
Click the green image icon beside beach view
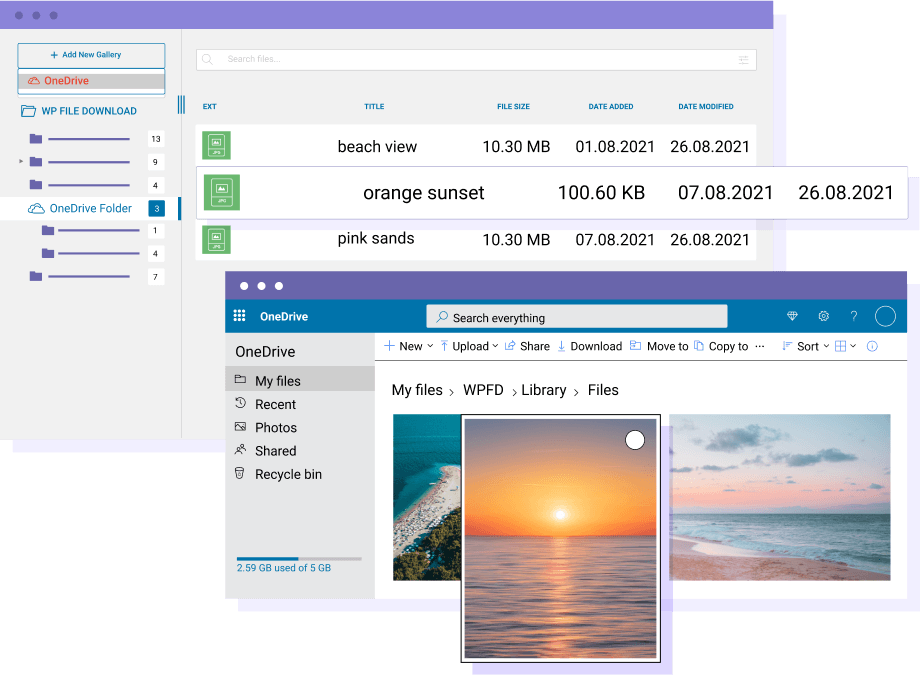coord(216,145)
